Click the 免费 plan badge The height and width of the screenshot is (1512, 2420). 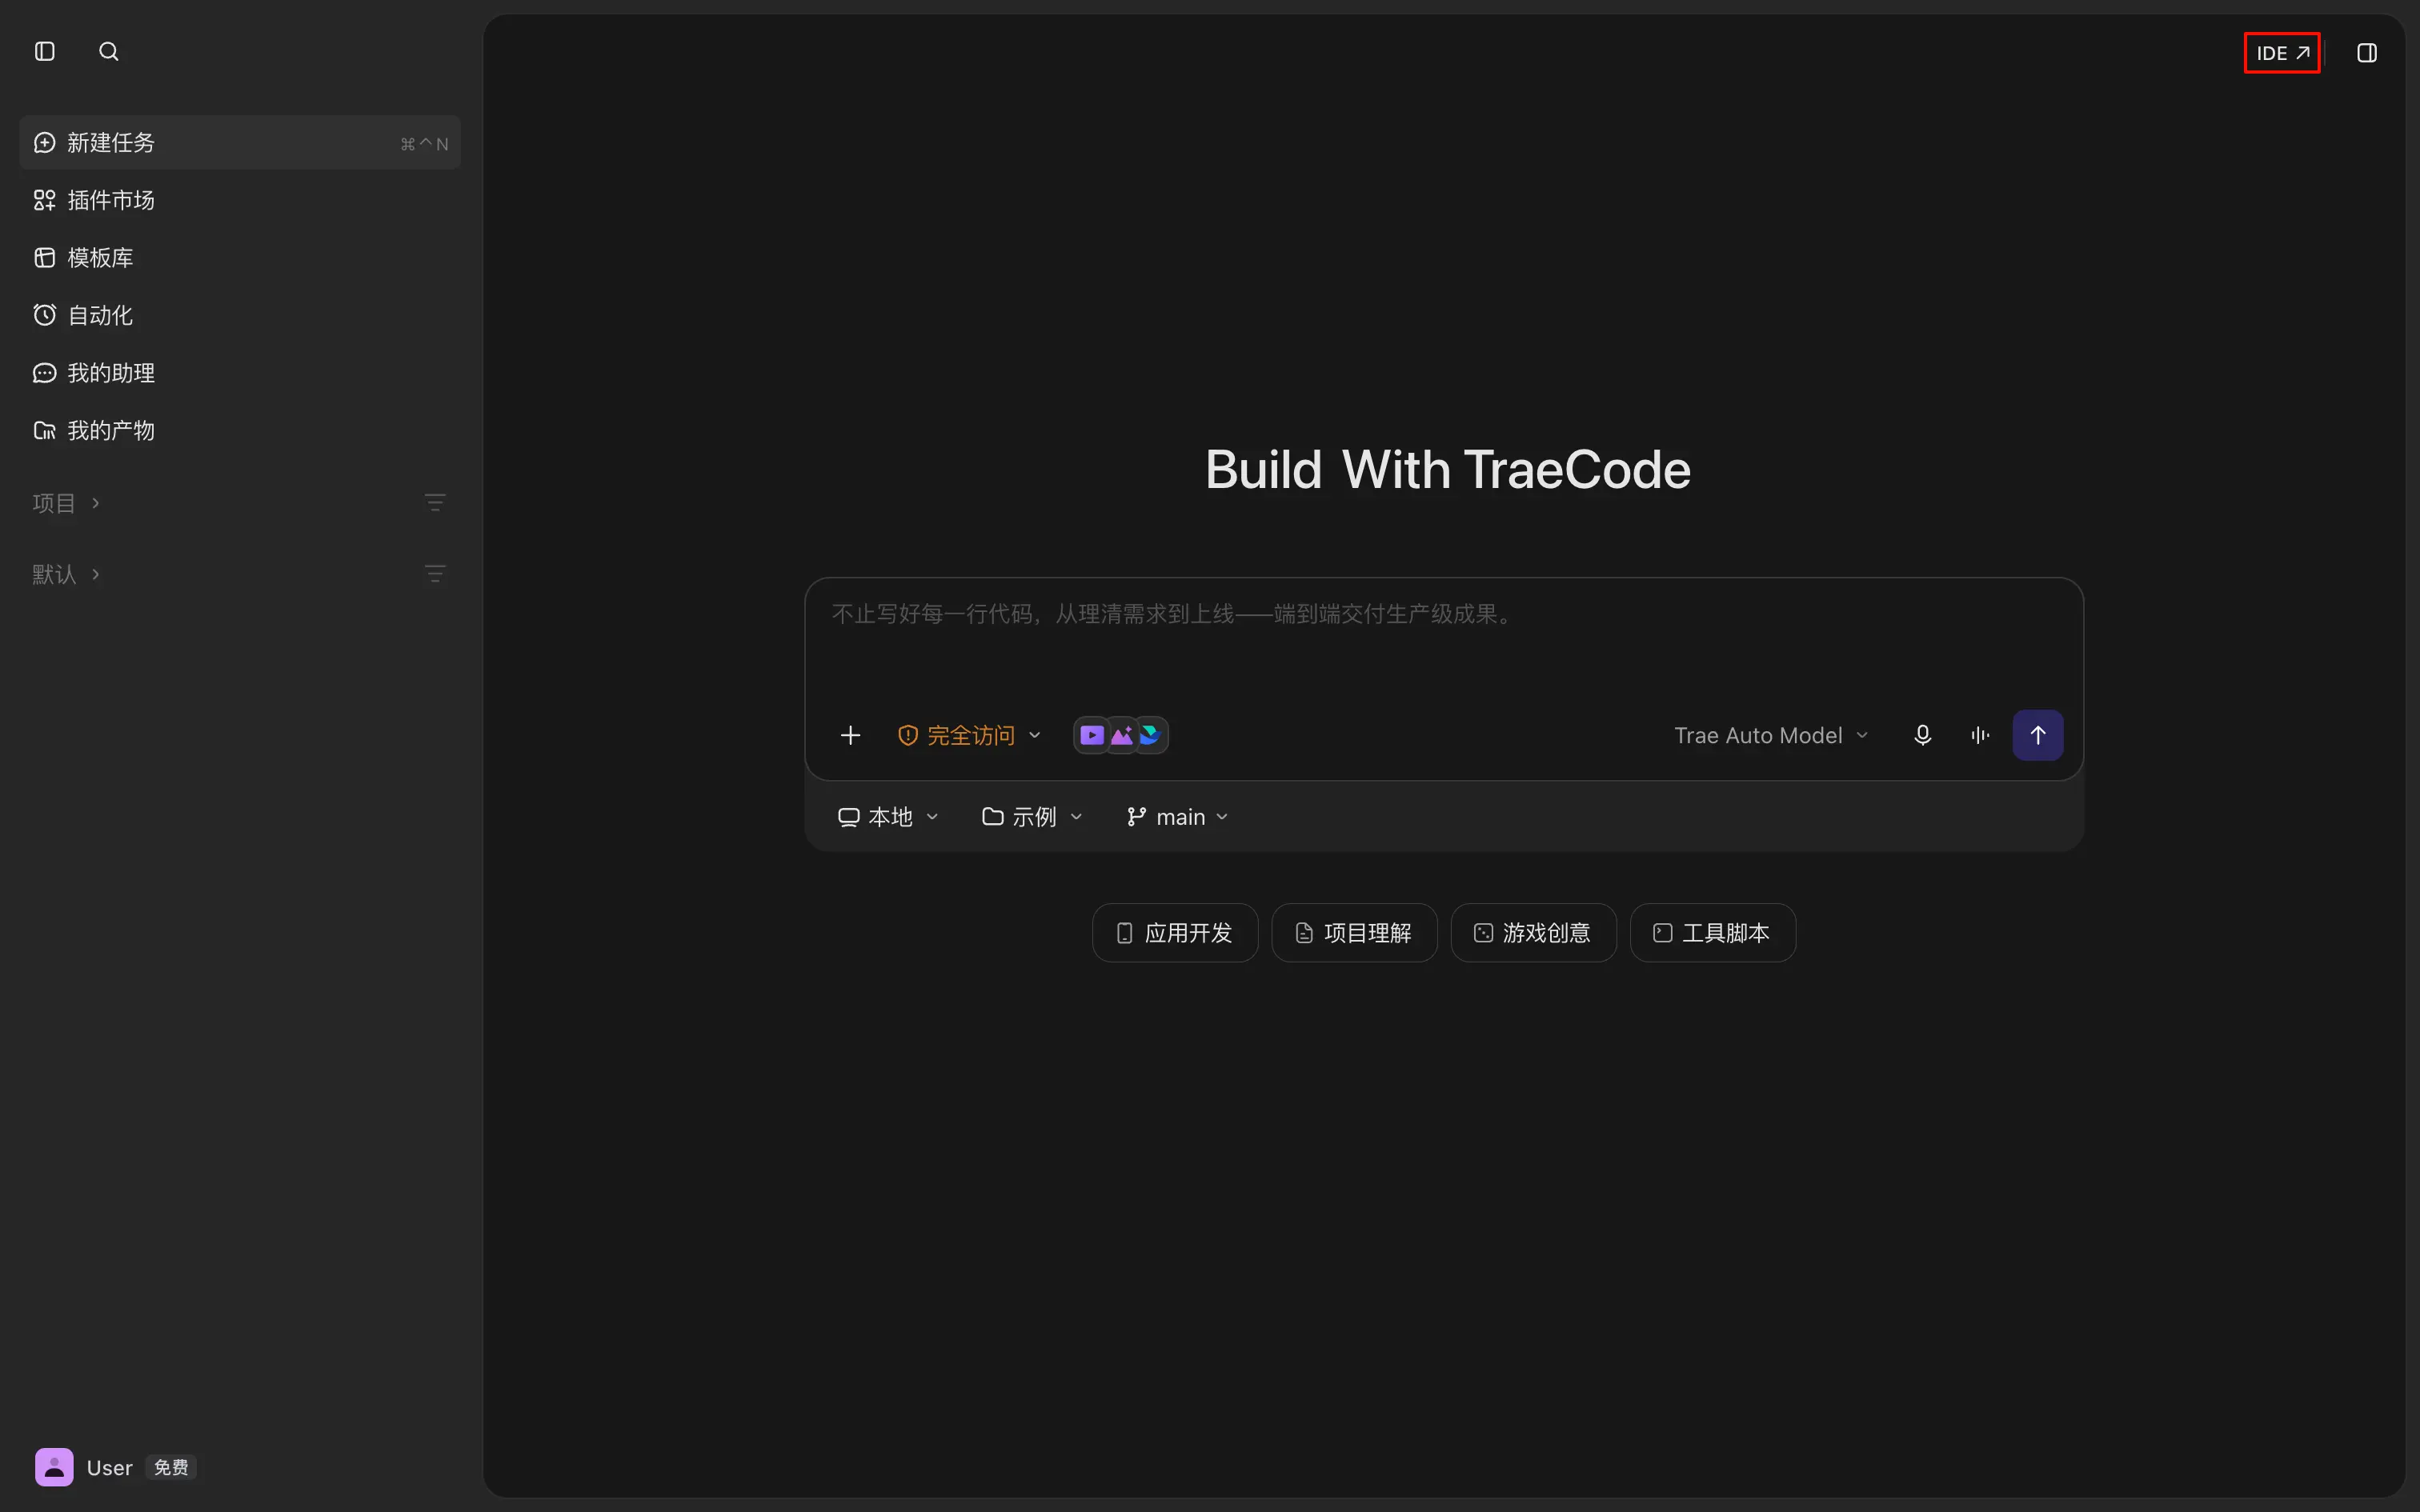[171, 1467]
